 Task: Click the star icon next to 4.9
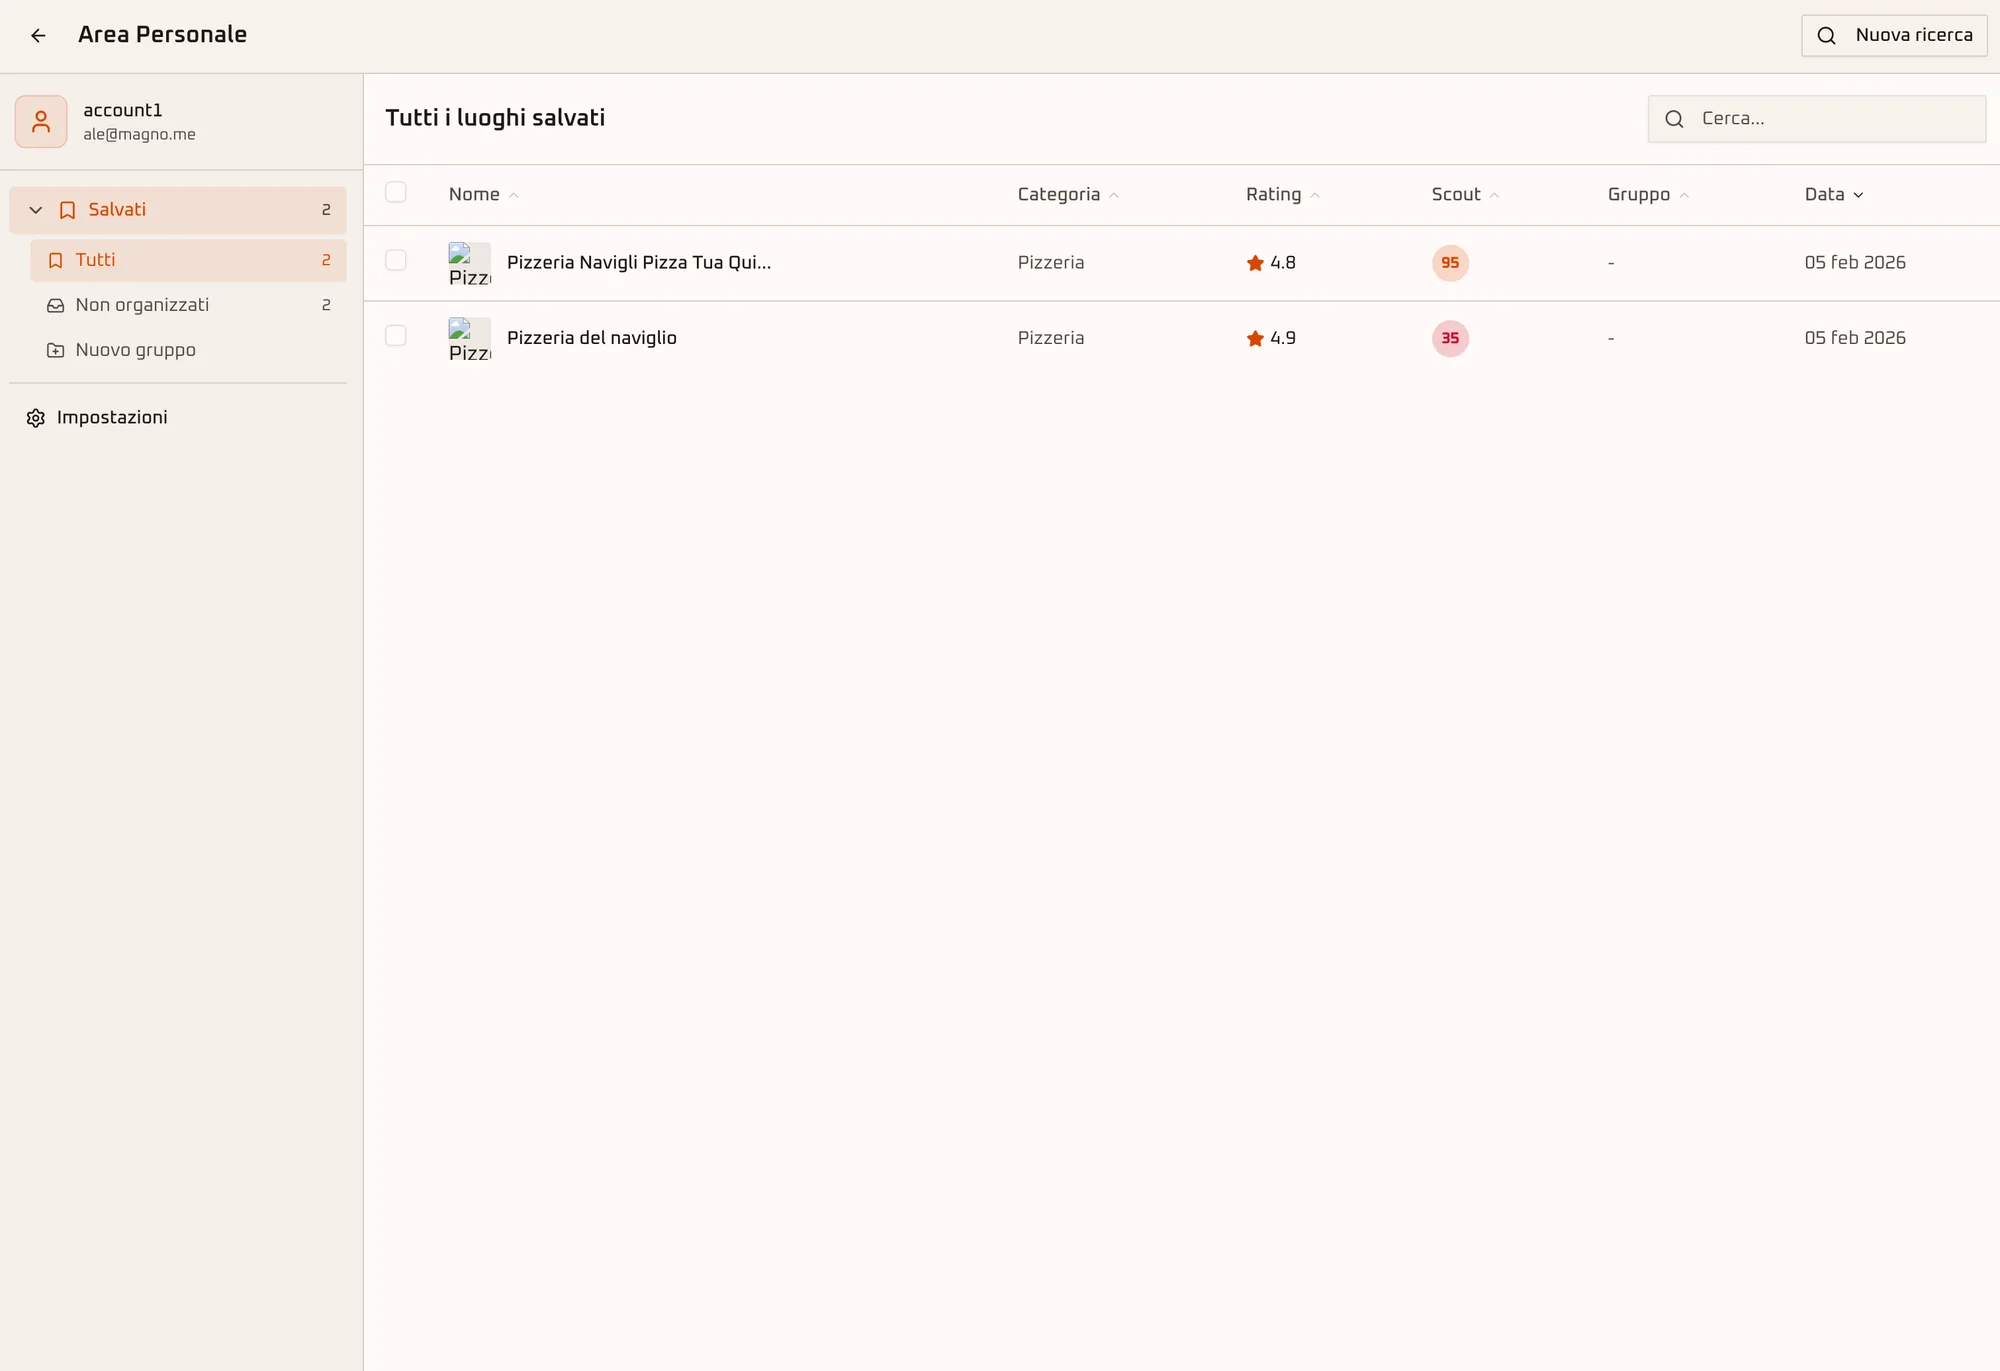click(x=1255, y=338)
